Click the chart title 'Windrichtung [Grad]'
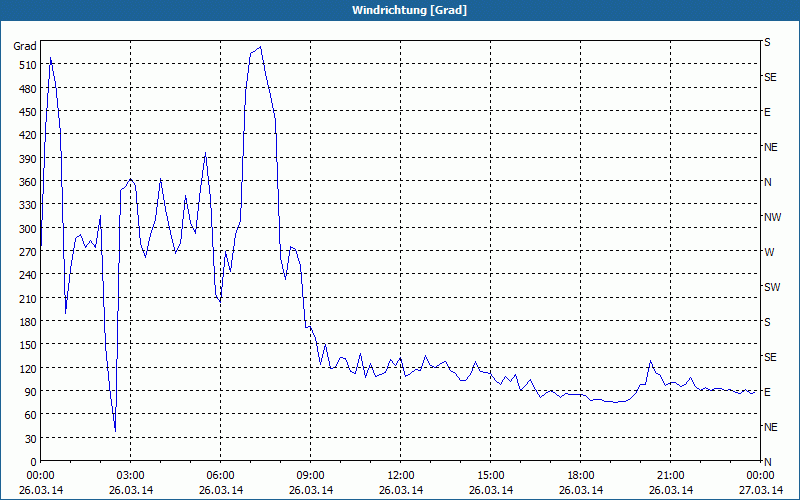Image resolution: width=800 pixels, height=500 pixels. click(409, 10)
